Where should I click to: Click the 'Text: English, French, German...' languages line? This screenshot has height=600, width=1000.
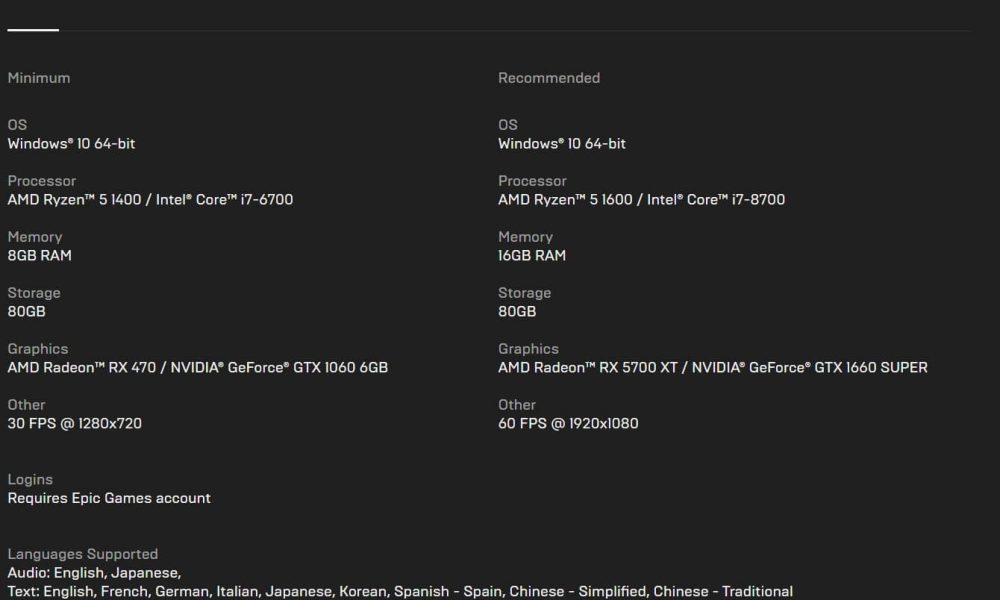click(x=401, y=591)
